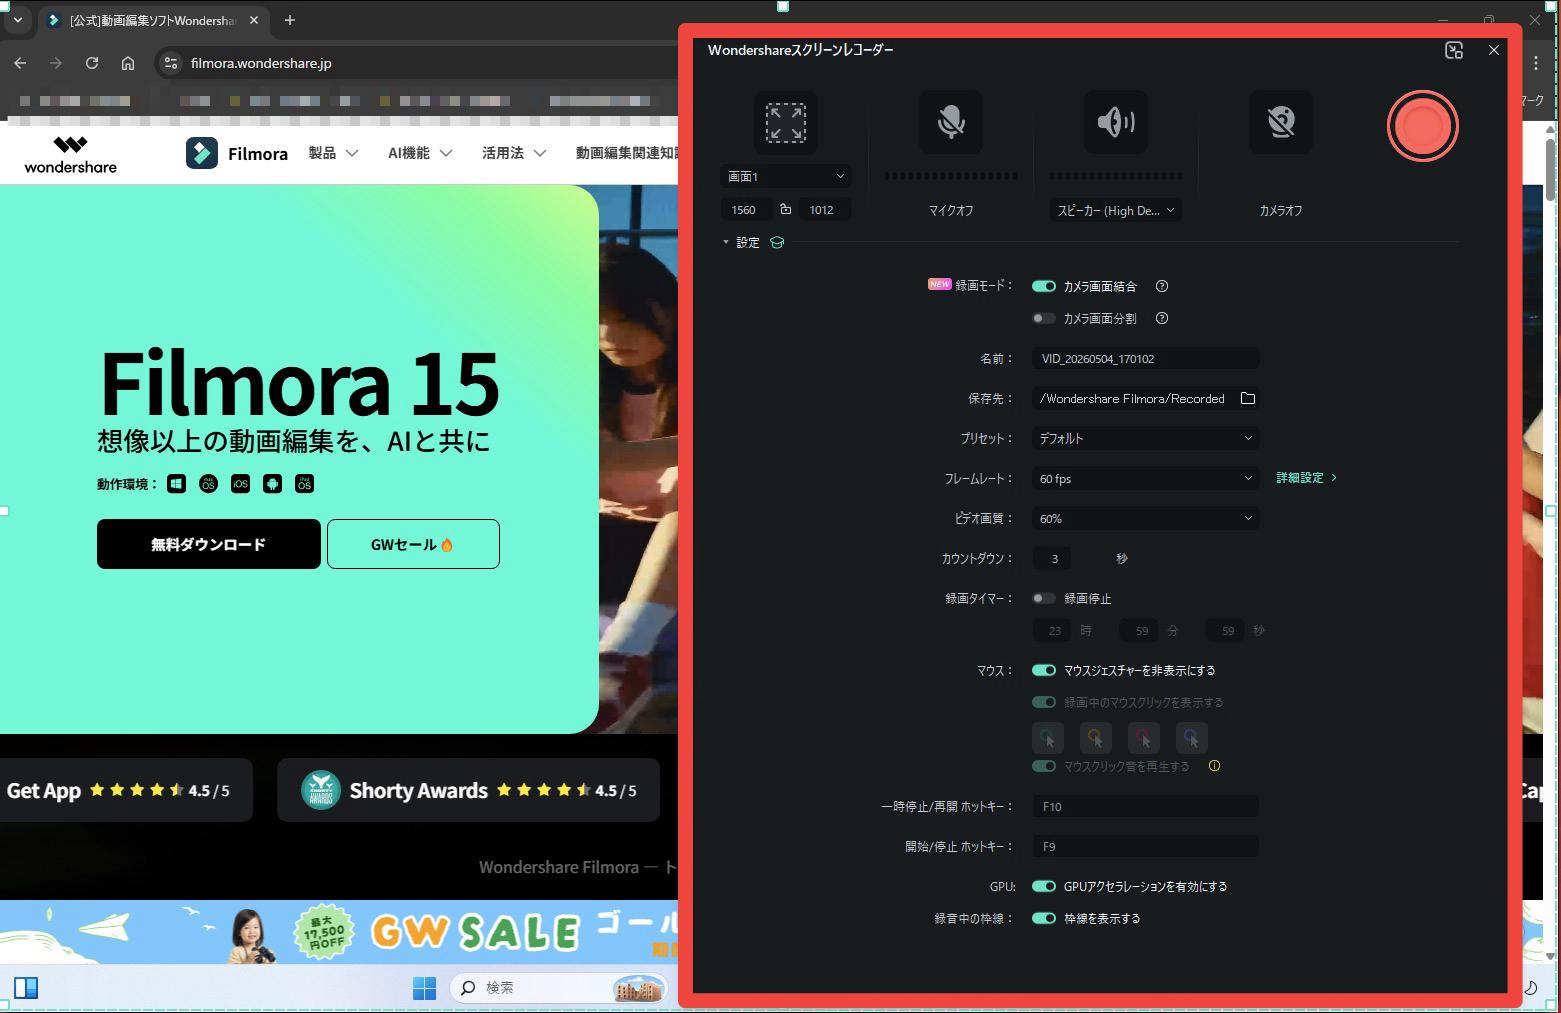Enable the 録画停止 recording timer toggle
Image resolution: width=1561 pixels, height=1013 pixels.
click(x=1043, y=598)
